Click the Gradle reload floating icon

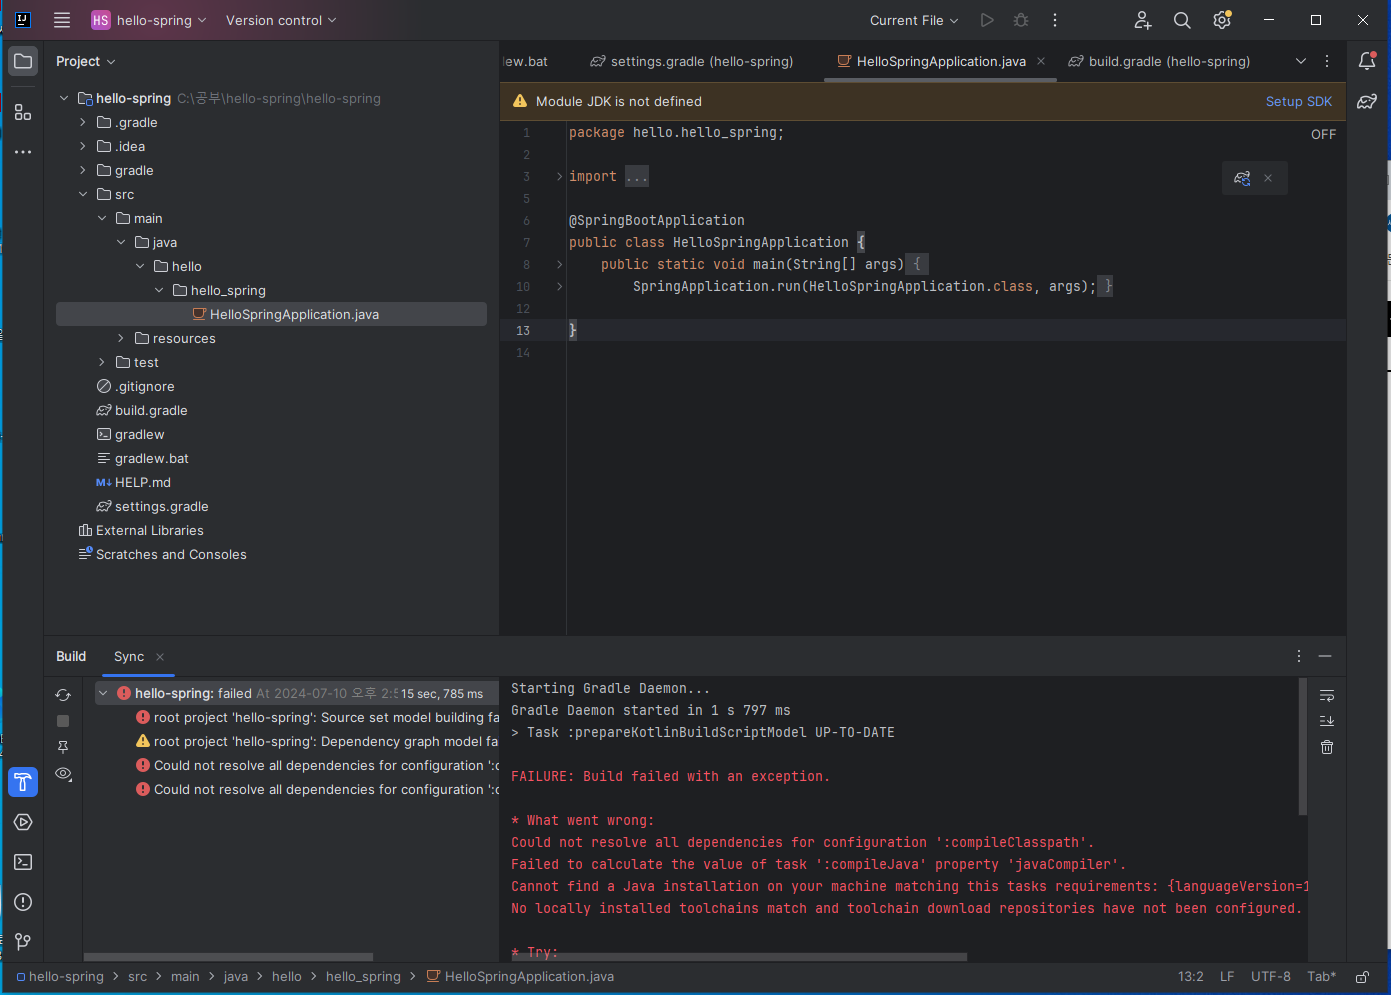1242,178
